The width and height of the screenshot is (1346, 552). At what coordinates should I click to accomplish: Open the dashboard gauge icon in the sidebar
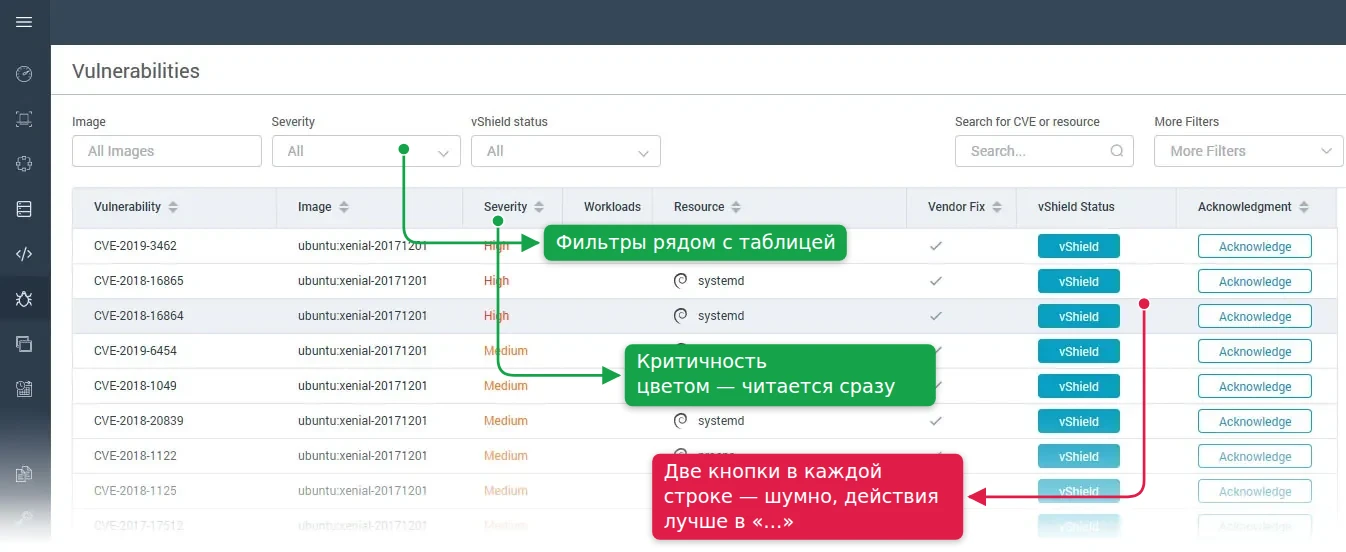pos(25,74)
